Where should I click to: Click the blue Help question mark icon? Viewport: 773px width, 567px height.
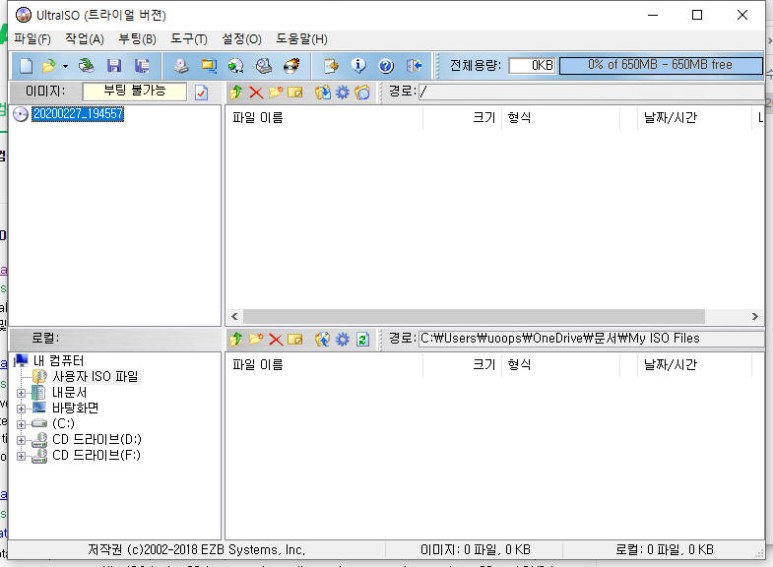pos(386,66)
